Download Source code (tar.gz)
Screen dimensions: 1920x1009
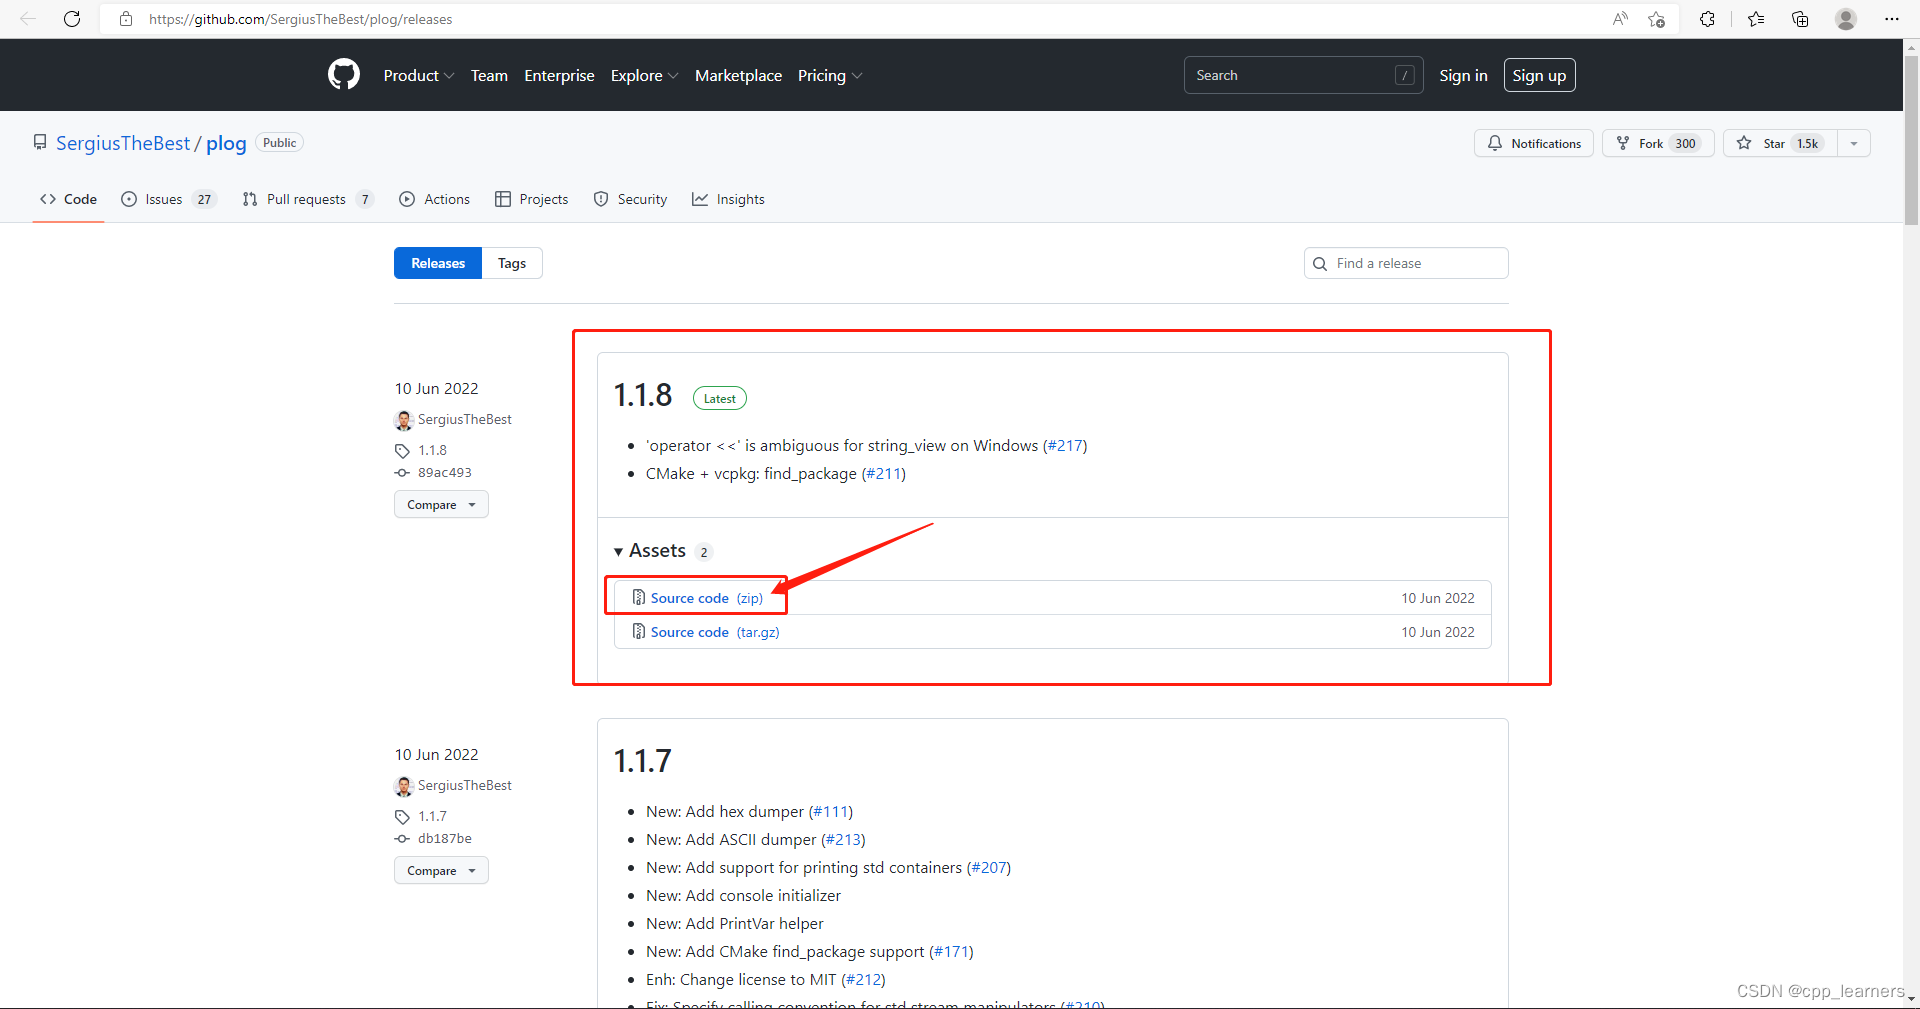click(x=715, y=632)
